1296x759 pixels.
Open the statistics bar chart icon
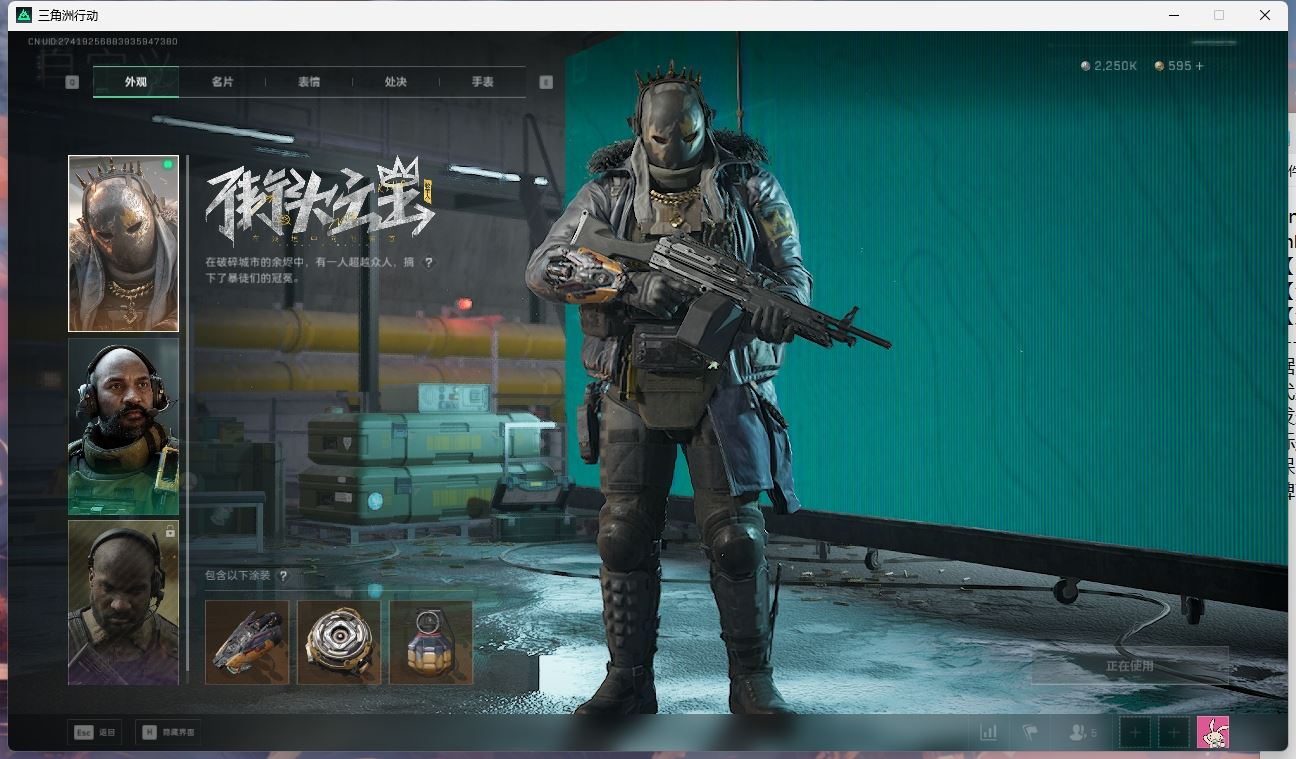click(x=988, y=732)
